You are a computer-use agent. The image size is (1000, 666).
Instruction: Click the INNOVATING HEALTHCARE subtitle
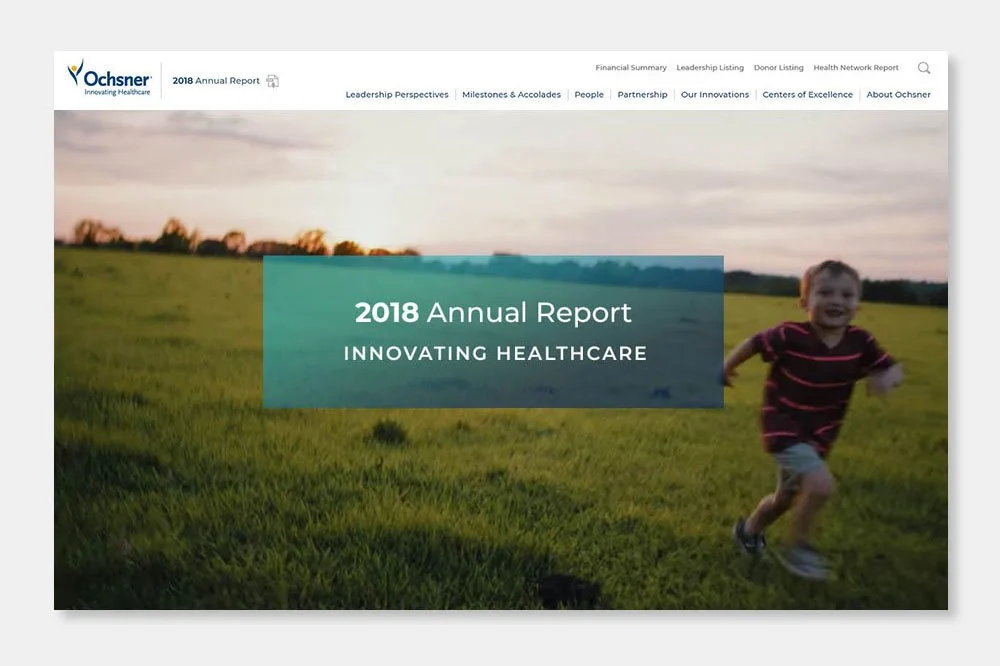coord(494,353)
